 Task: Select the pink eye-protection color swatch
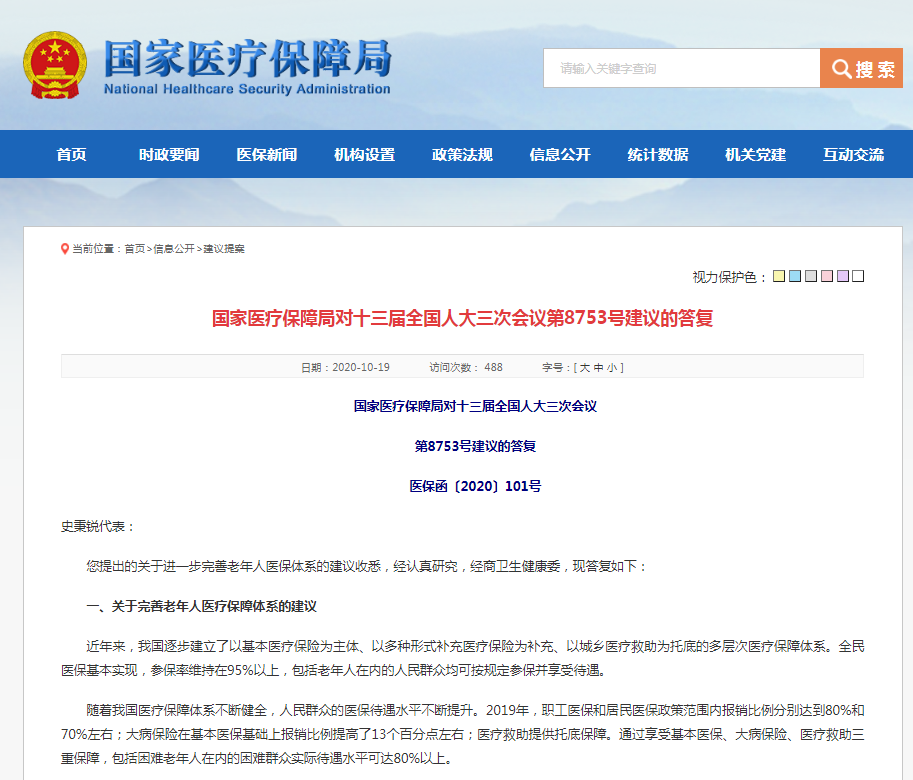click(826, 276)
